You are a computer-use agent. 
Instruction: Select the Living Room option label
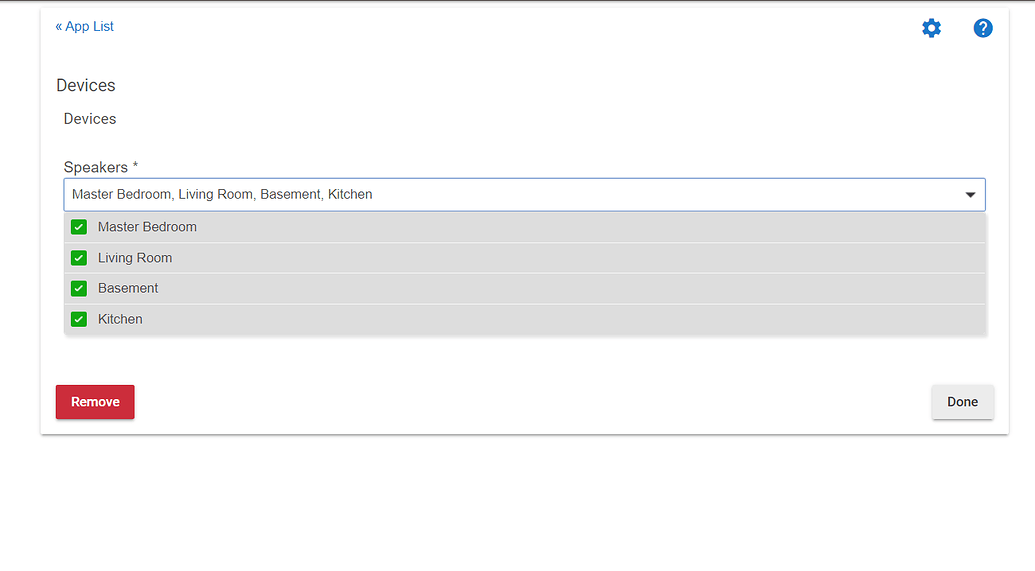click(x=135, y=258)
